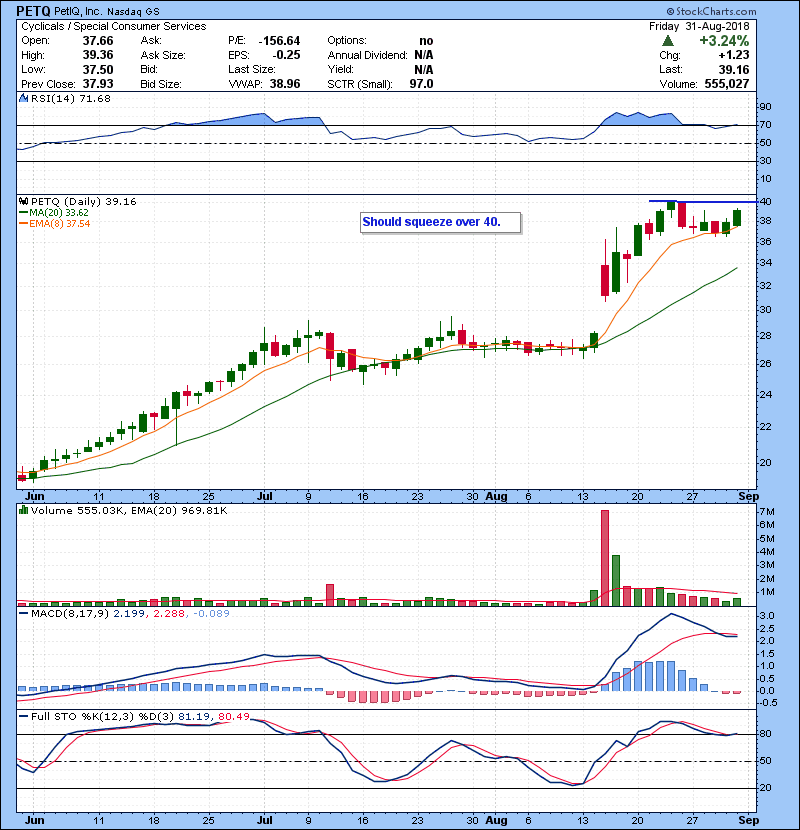Click the Jul label on price chart date axis
Viewport: 800px width, 830px height.
pyautogui.click(x=264, y=497)
